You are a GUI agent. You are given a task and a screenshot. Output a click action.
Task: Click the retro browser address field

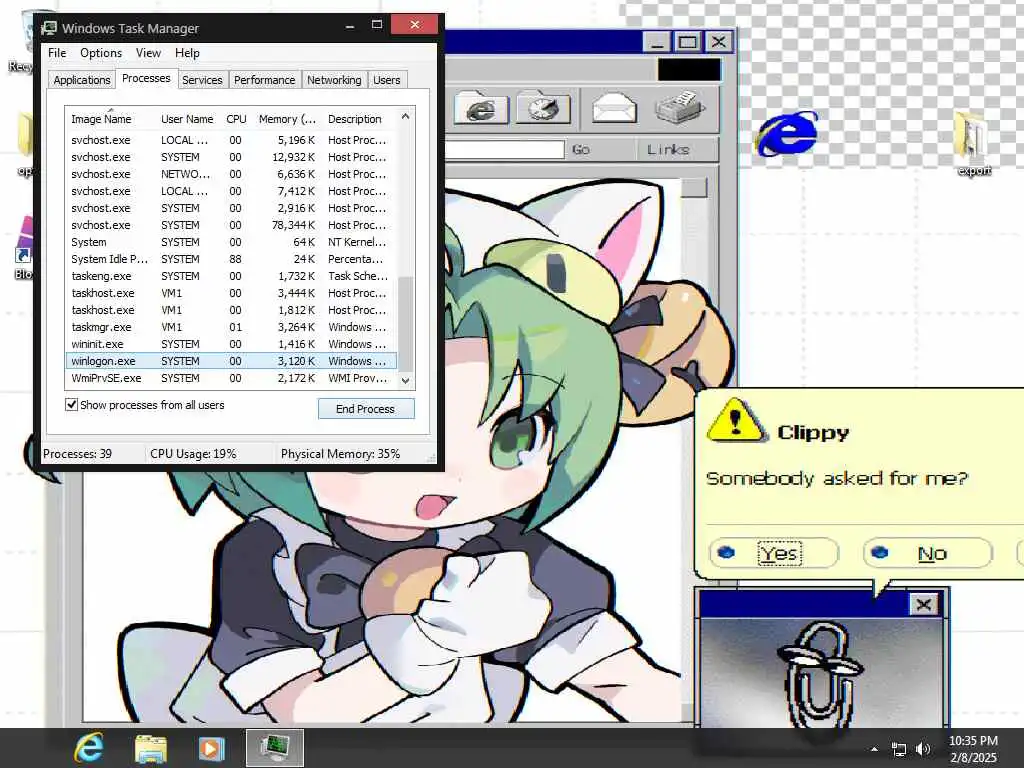pos(505,150)
